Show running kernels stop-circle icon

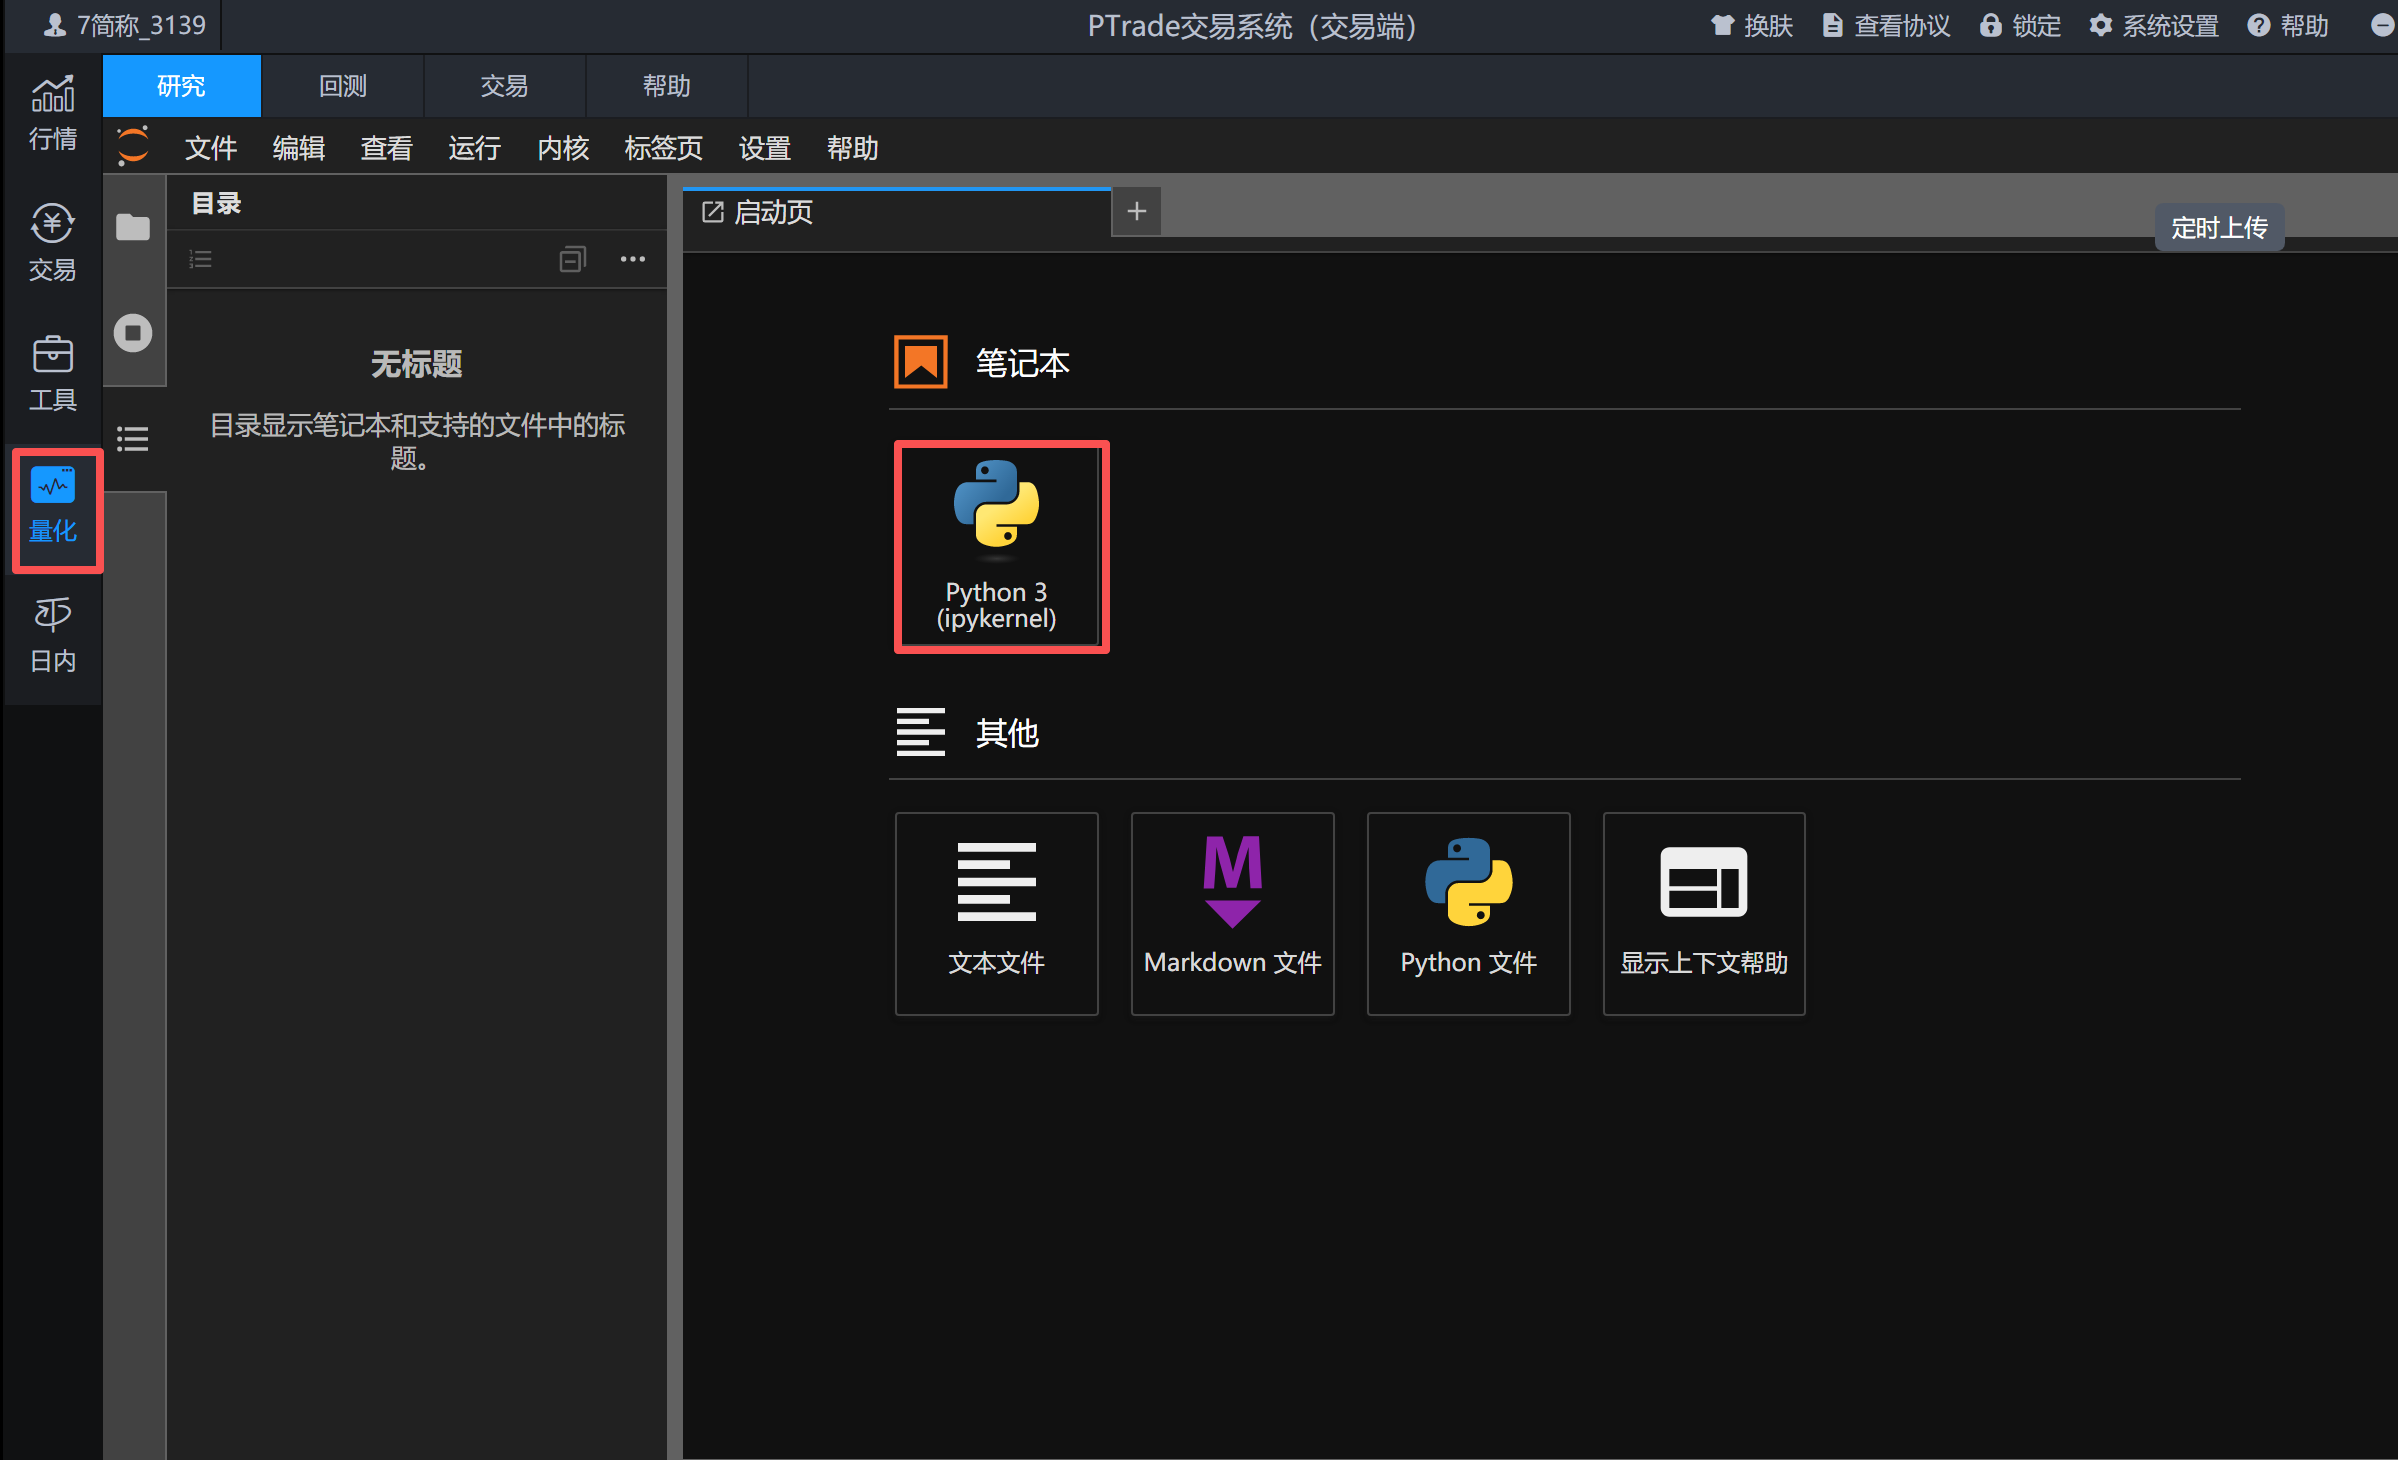(x=133, y=333)
